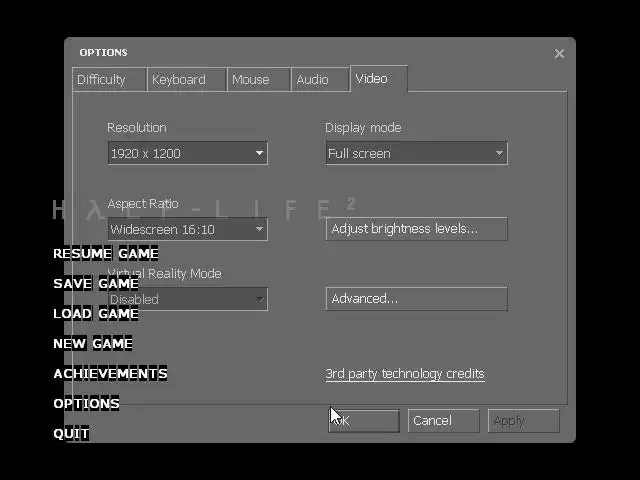The width and height of the screenshot is (640, 480).
Task: Switch to the Difficulty tab
Action: click(x=109, y=79)
